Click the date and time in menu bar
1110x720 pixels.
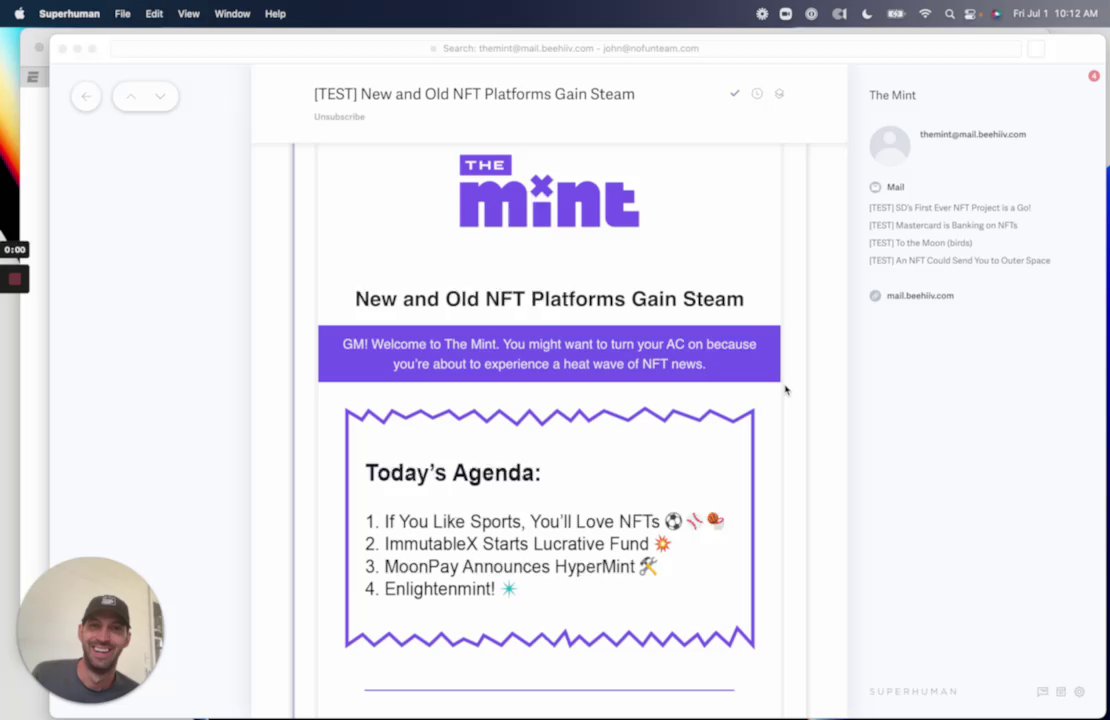(1055, 13)
